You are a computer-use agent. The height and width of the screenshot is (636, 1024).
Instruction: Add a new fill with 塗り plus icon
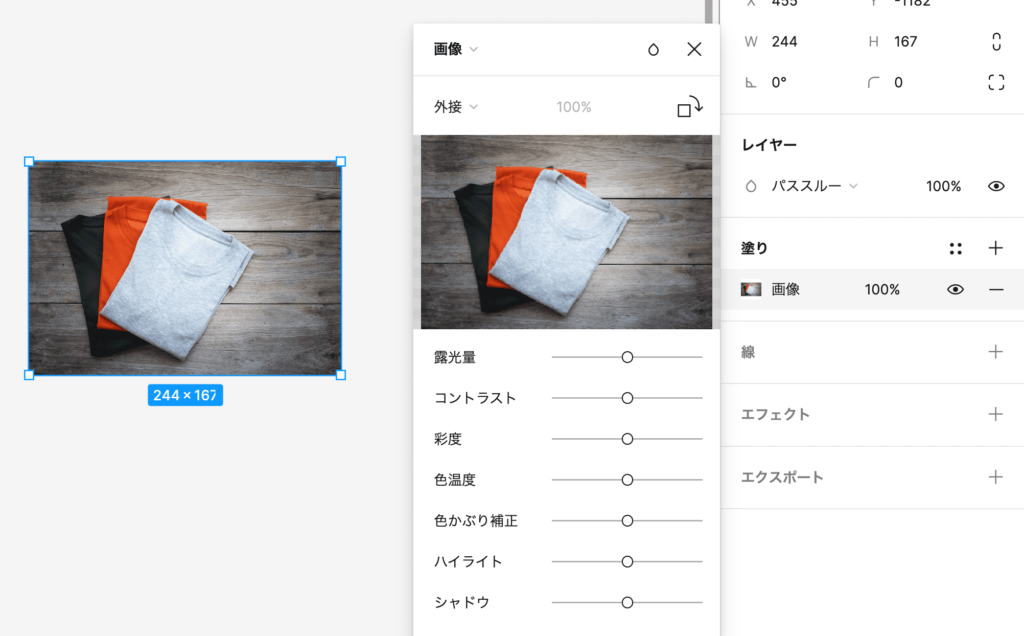[x=995, y=248]
